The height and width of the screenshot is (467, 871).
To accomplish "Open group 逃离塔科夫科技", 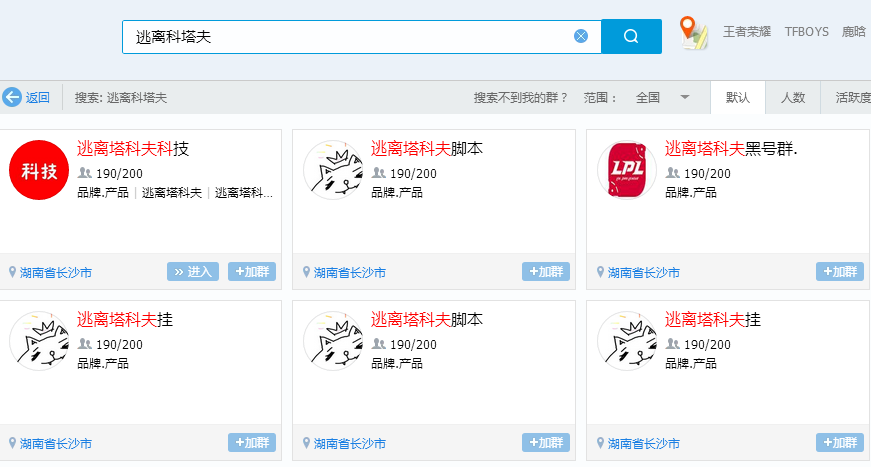I will [133, 149].
